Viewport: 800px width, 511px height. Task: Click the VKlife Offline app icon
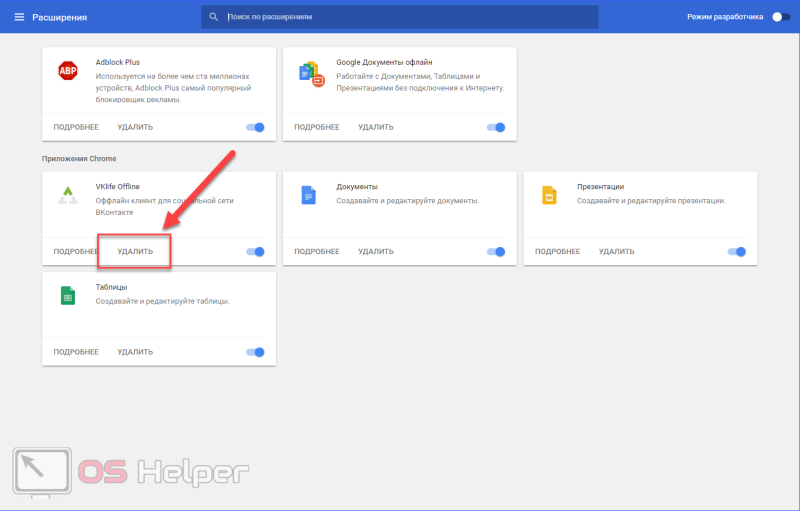[x=68, y=195]
